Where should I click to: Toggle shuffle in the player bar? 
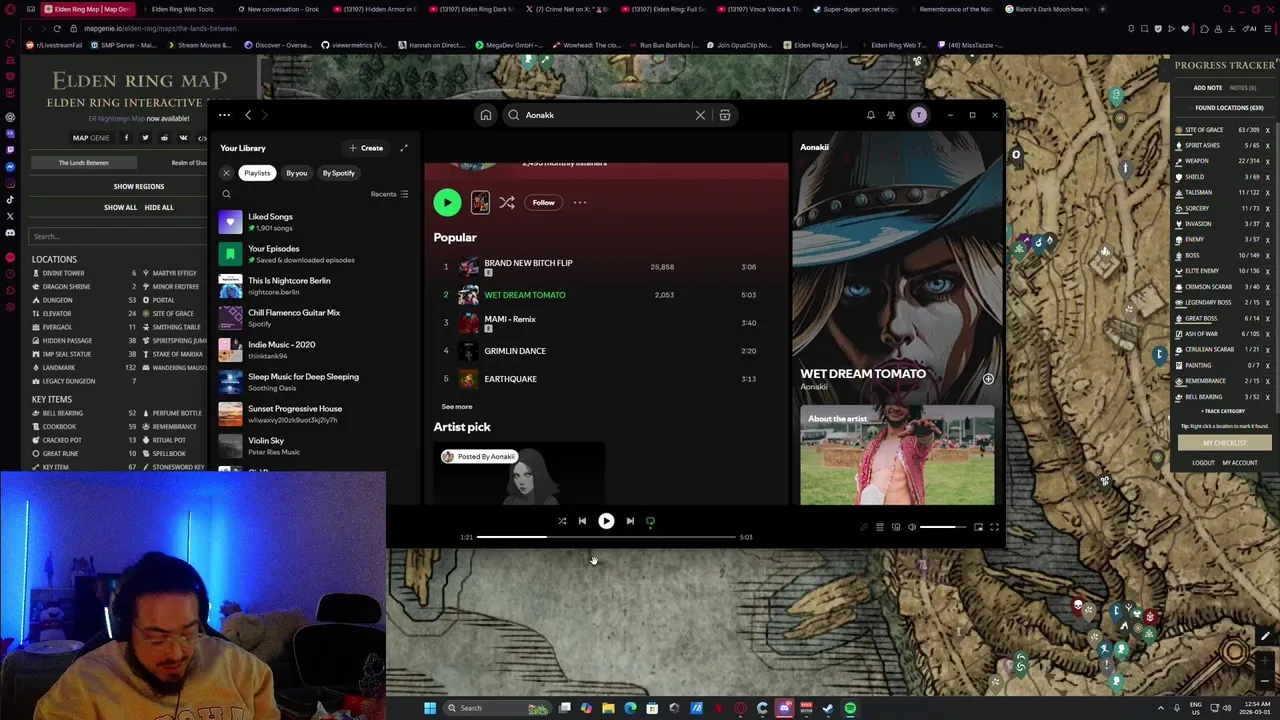pyautogui.click(x=562, y=521)
